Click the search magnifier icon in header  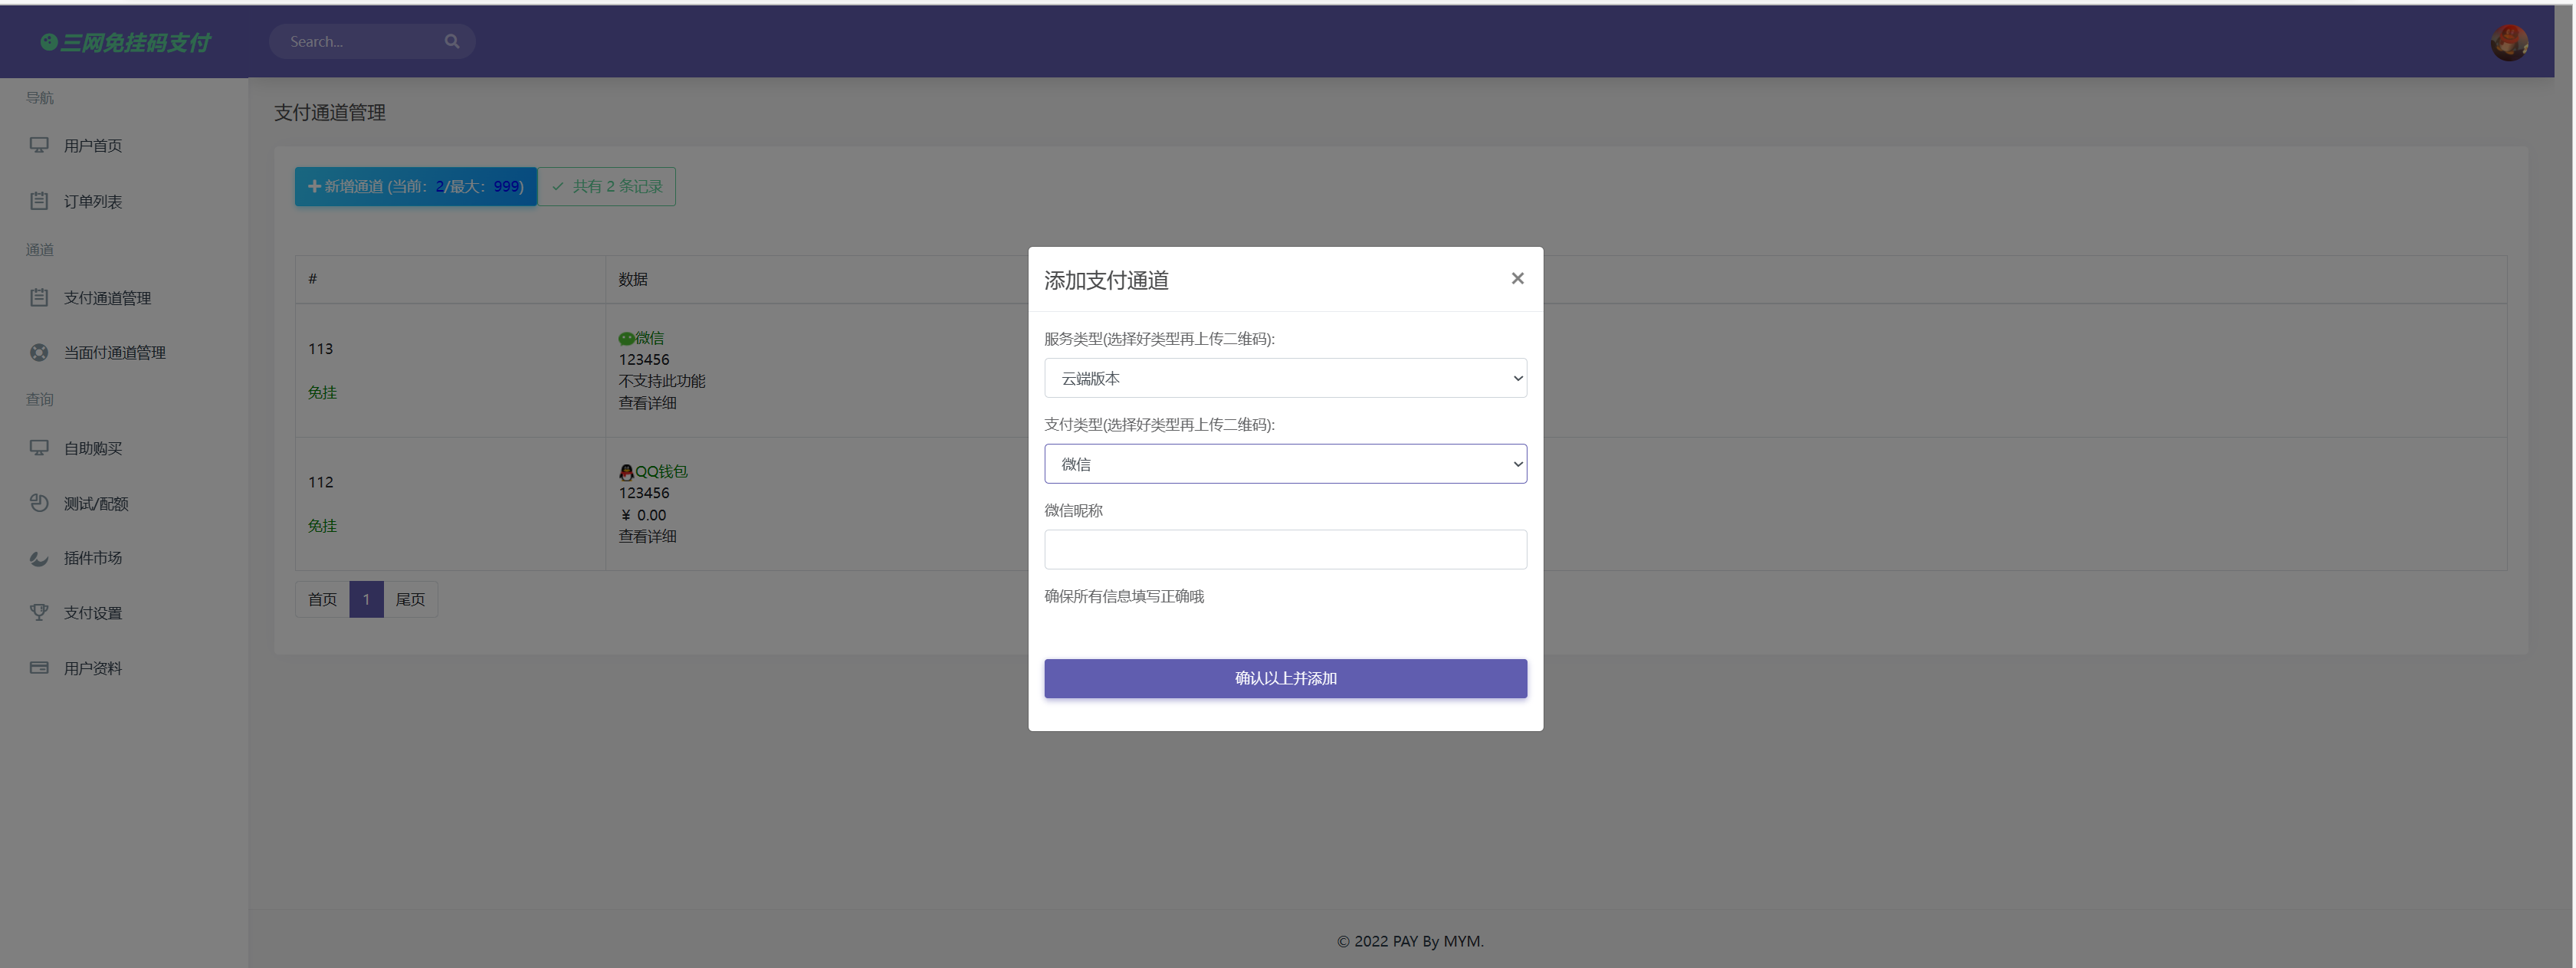[x=452, y=42]
